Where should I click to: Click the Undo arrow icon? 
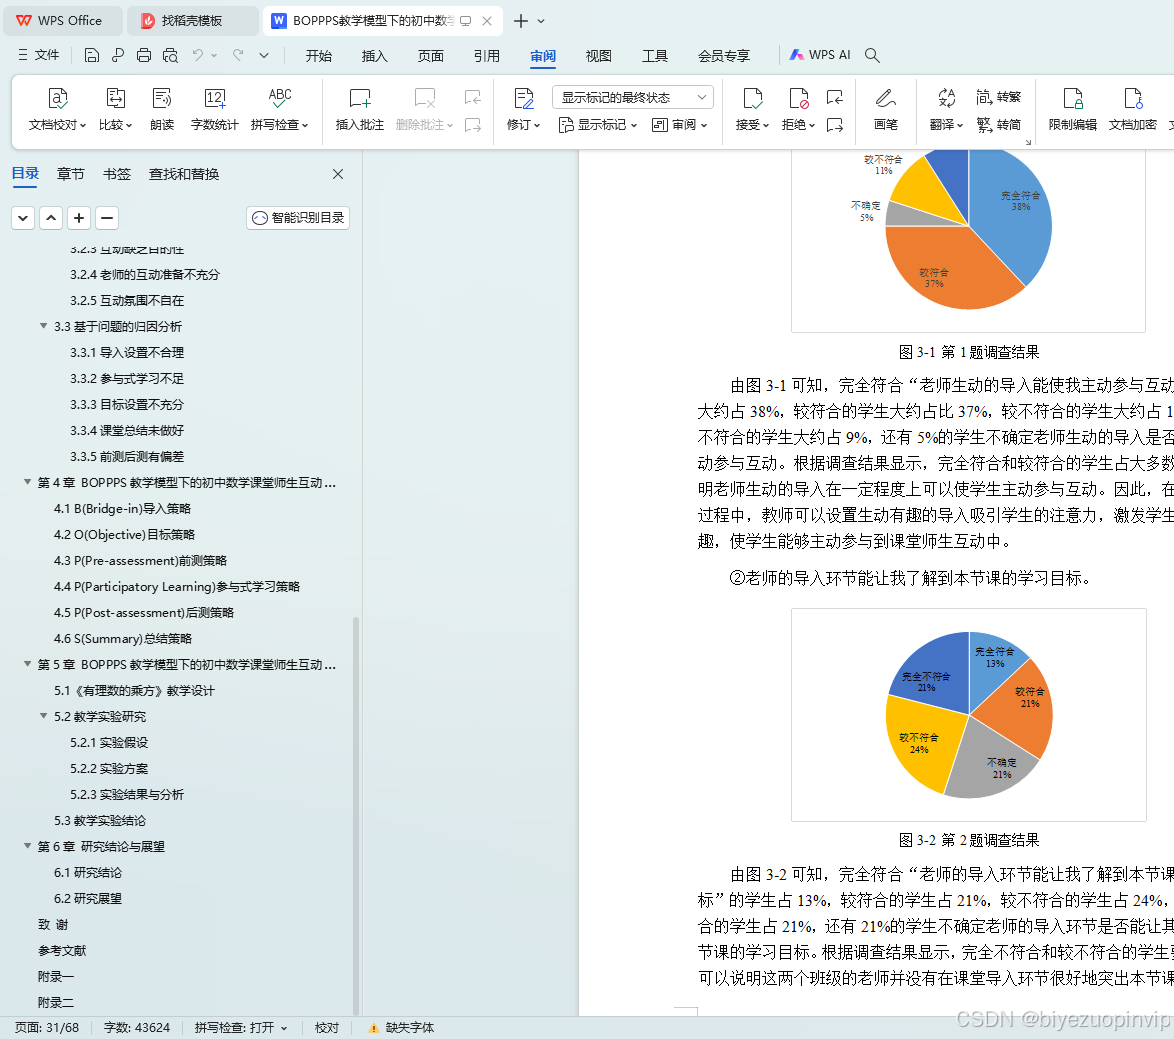tap(198, 55)
